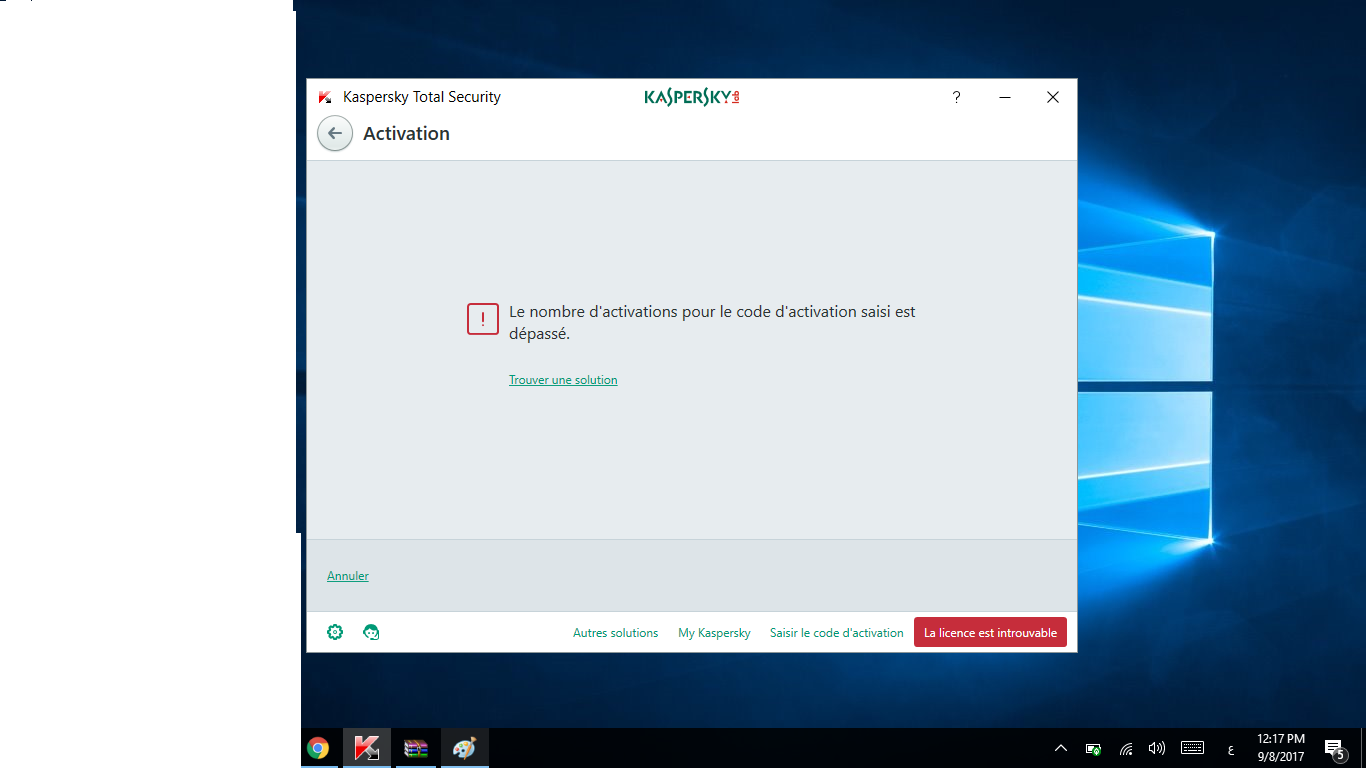Click the Kaspersky Lab logo

(692, 97)
